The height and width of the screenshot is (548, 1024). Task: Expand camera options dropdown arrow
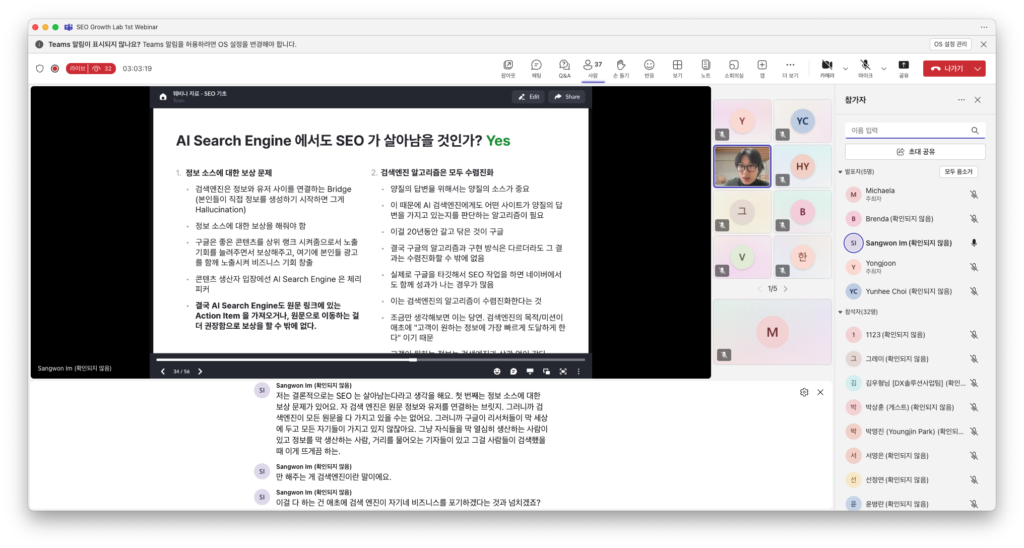[845, 69]
